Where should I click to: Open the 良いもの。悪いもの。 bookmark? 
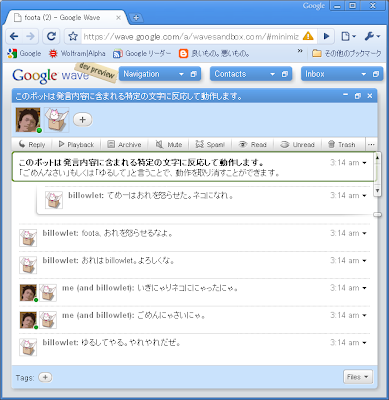(214, 53)
